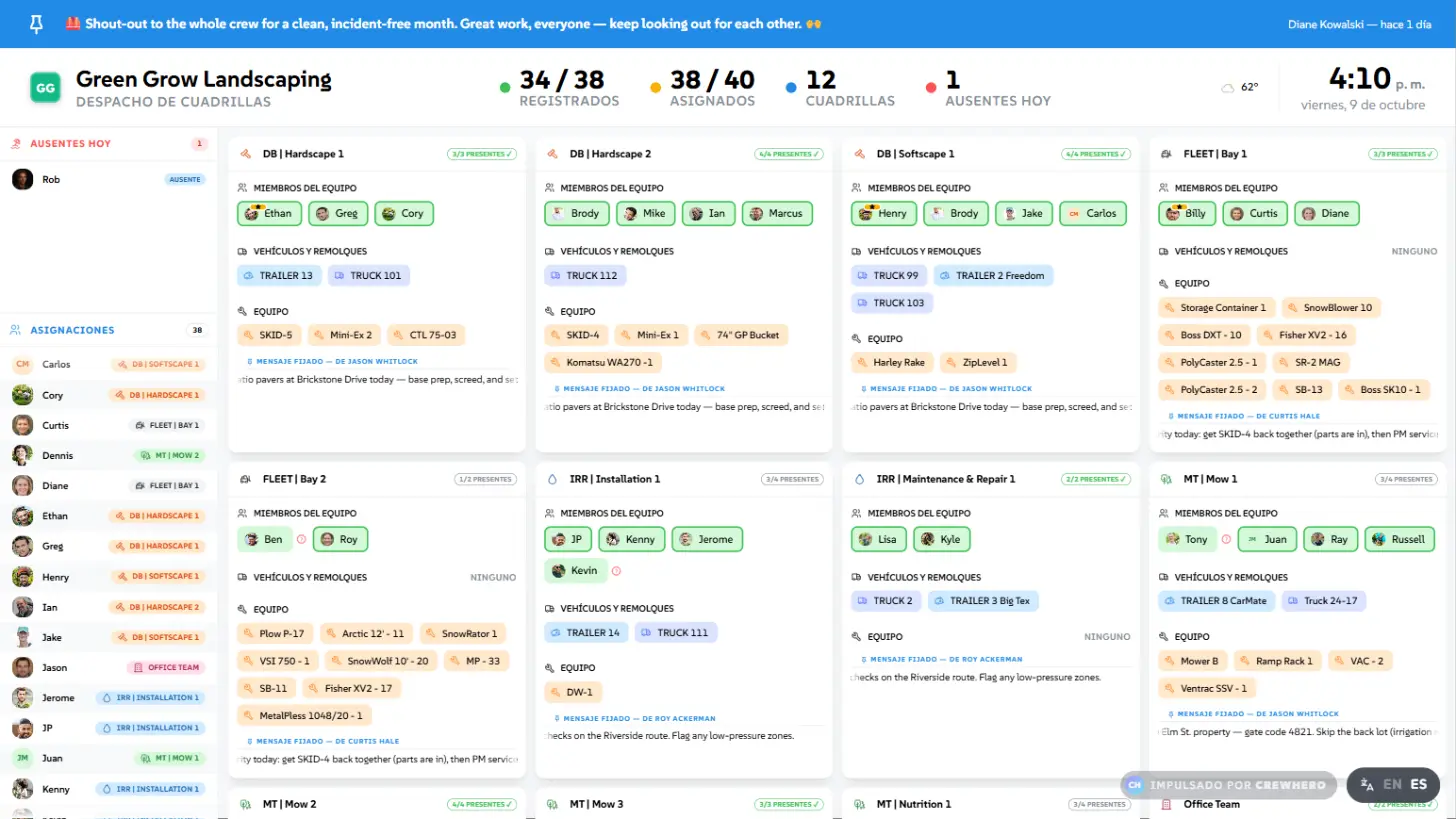Open Jason's Office Team assignment row
This screenshot has width=1456, height=819.
[108, 667]
